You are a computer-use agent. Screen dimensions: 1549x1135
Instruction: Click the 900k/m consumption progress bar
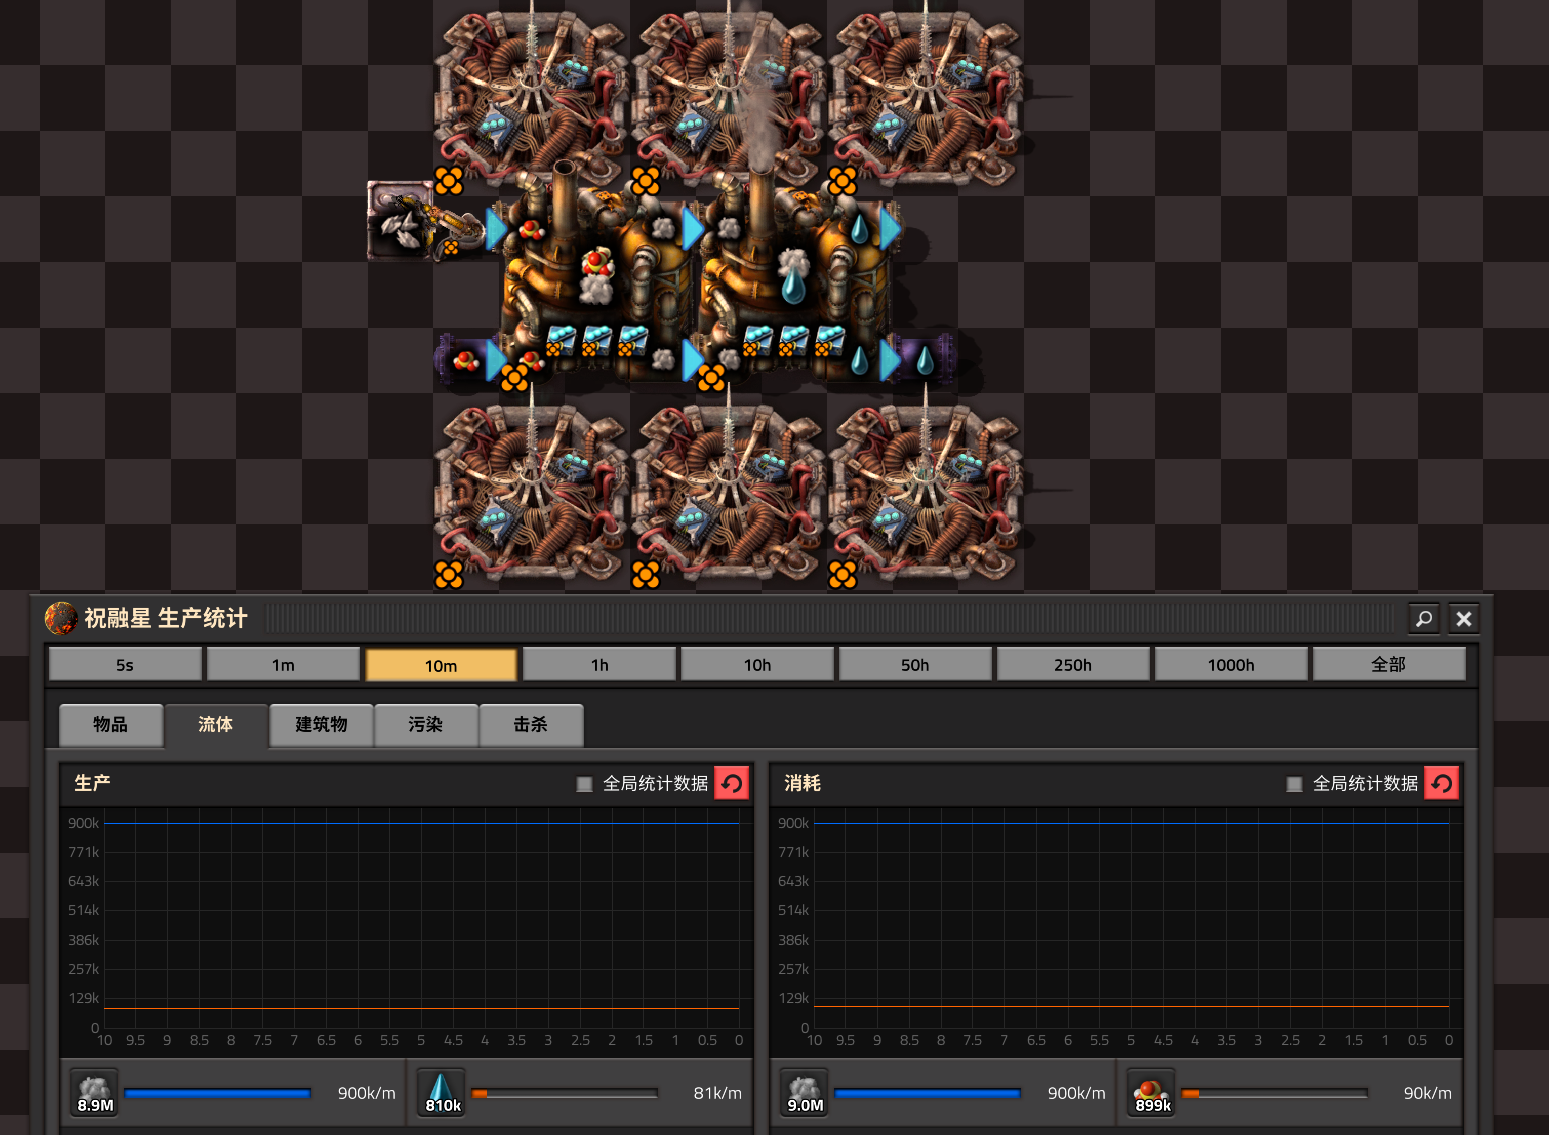[927, 1093]
